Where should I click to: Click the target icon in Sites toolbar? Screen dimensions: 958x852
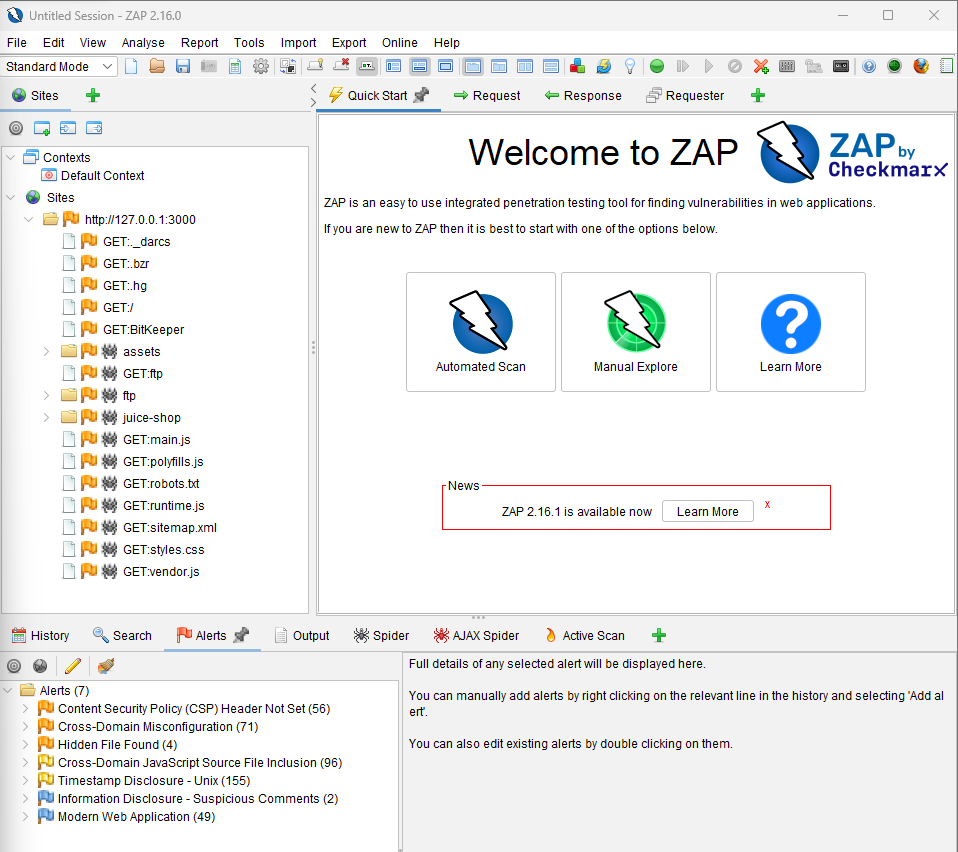pos(16,128)
